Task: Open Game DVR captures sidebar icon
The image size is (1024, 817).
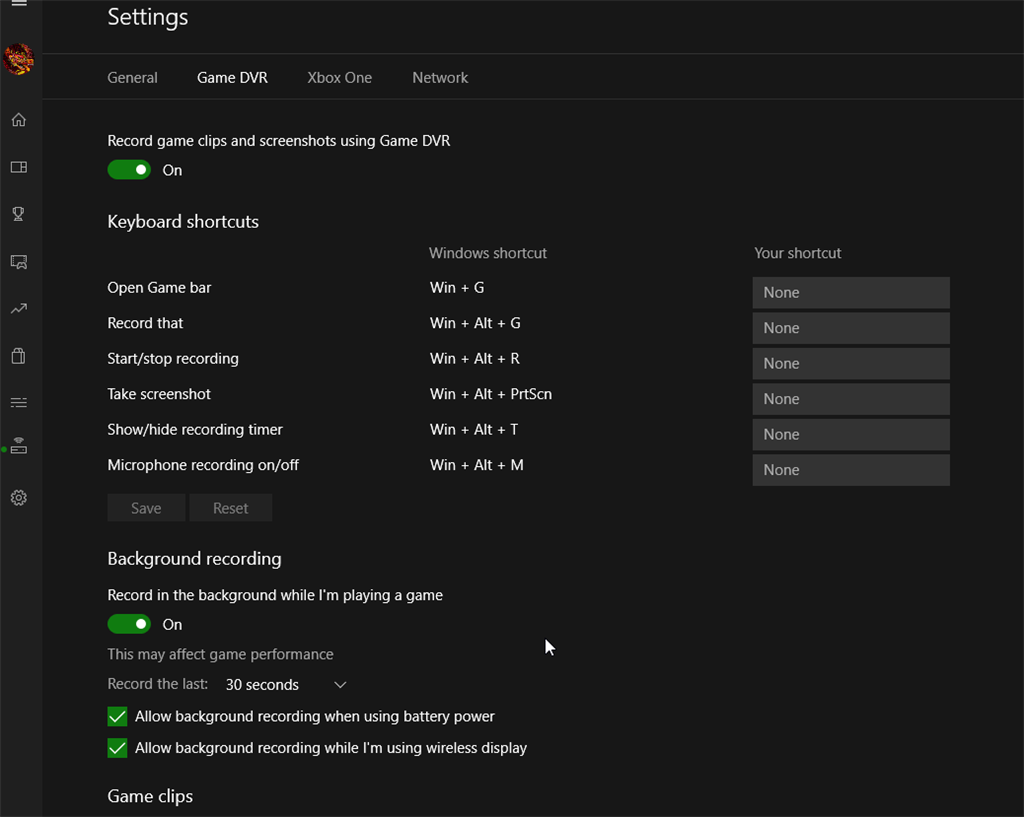Action: coord(19,262)
